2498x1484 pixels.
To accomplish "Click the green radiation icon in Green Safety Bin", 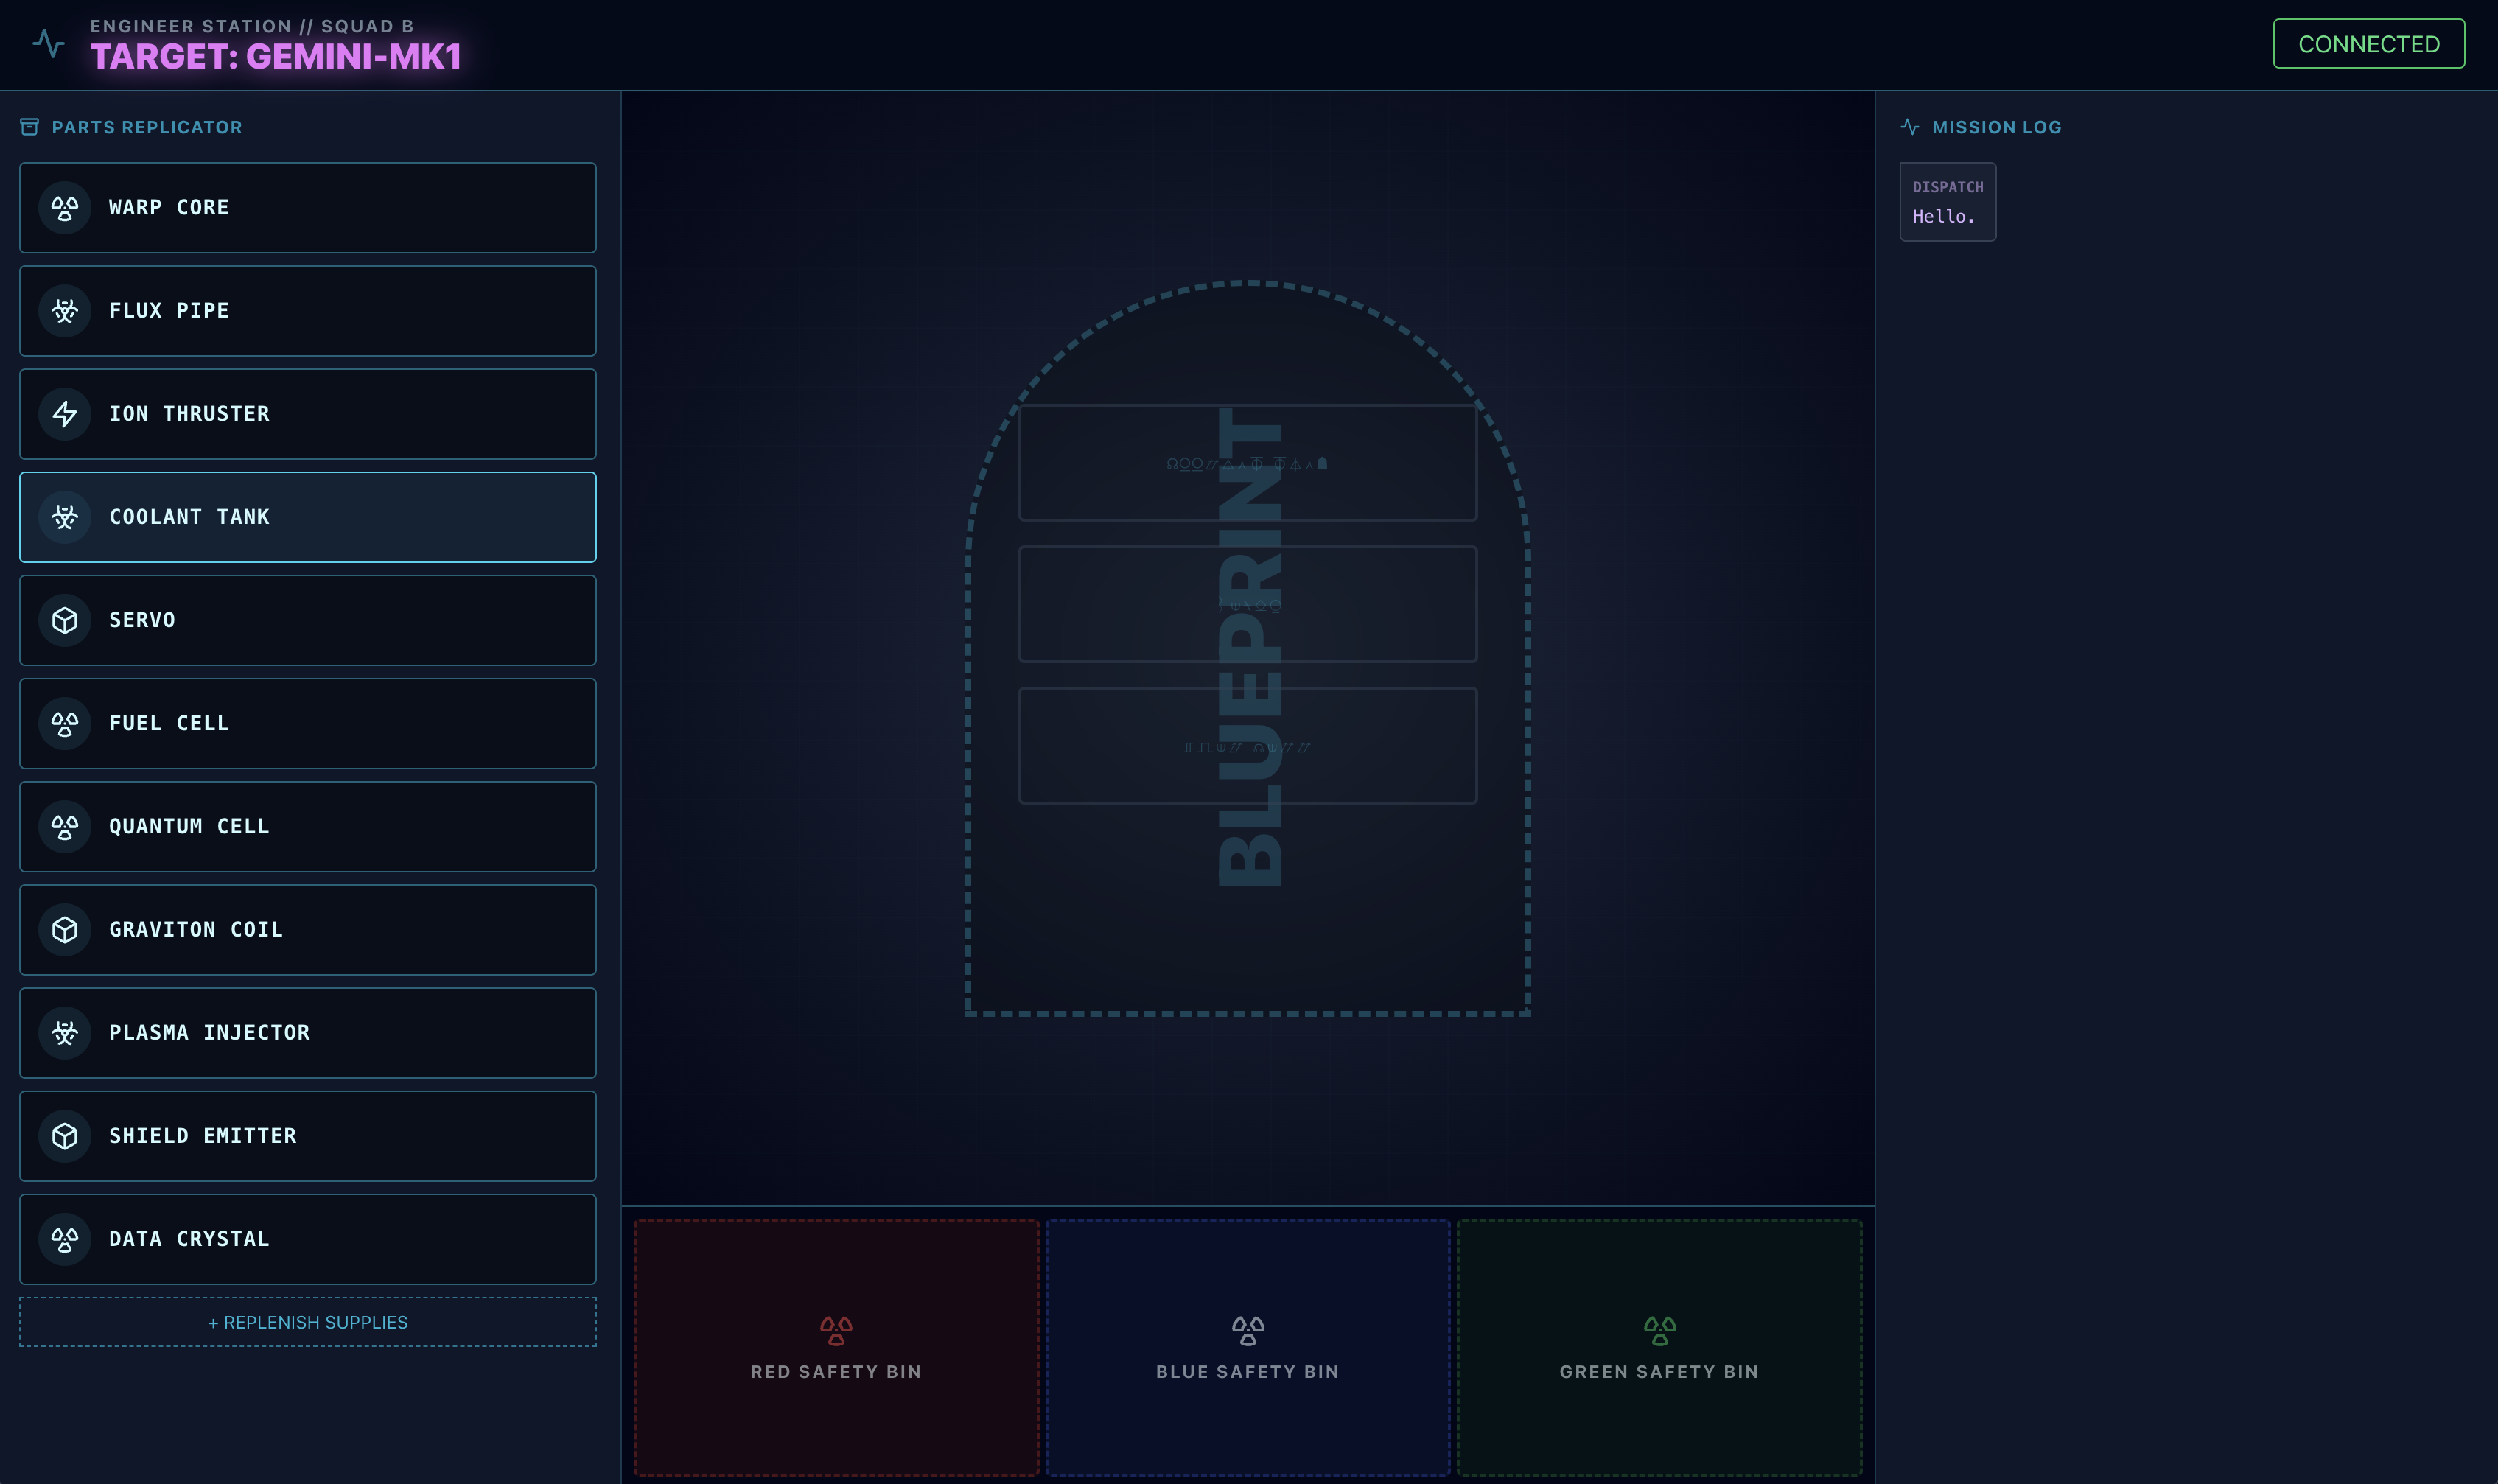I will 1658,1330.
